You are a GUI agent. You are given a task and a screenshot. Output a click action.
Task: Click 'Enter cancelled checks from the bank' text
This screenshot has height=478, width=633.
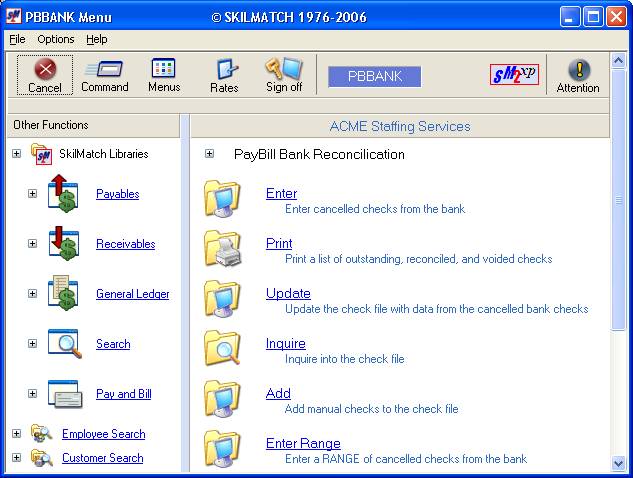[x=375, y=209]
